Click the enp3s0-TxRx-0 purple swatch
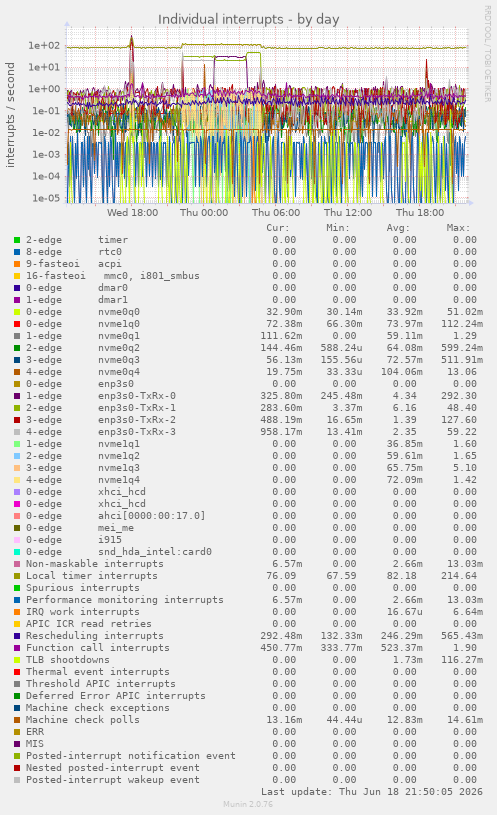This screenshot has width=497, height=815. [x=17, y=396]
